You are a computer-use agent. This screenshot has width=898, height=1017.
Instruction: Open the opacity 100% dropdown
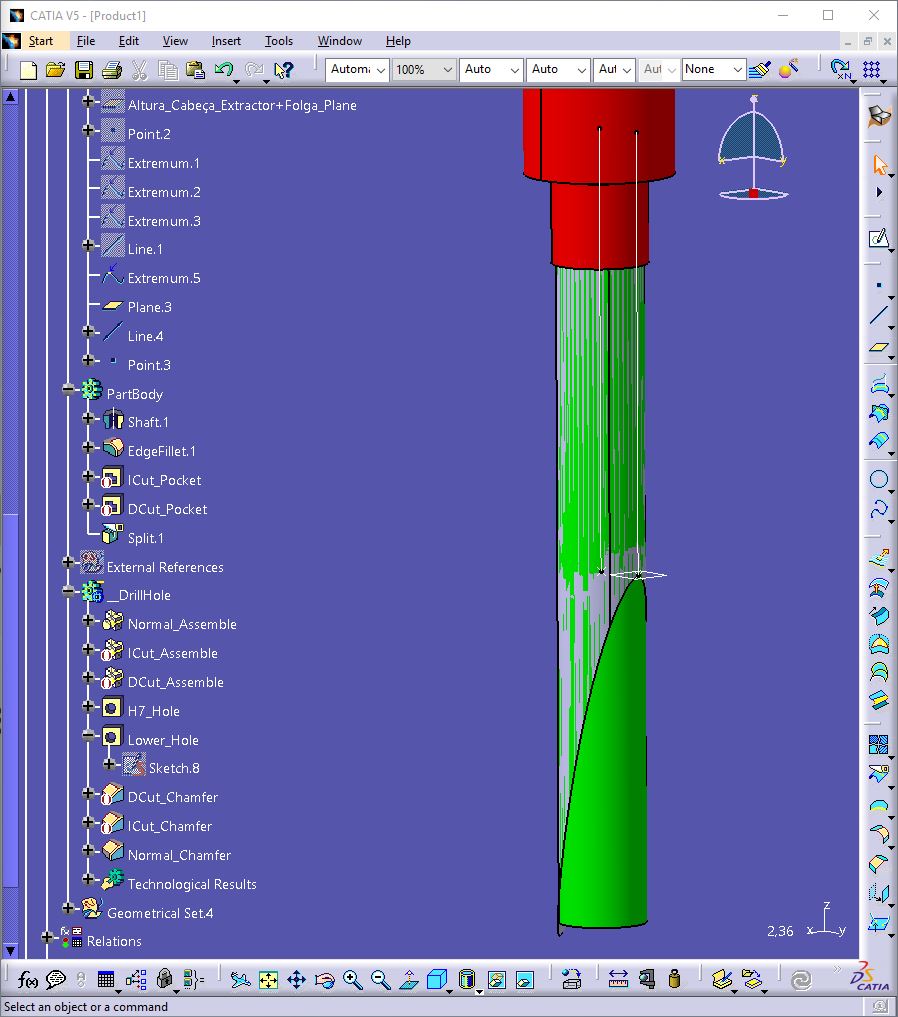pyautogui.click(x=423, y=69)
